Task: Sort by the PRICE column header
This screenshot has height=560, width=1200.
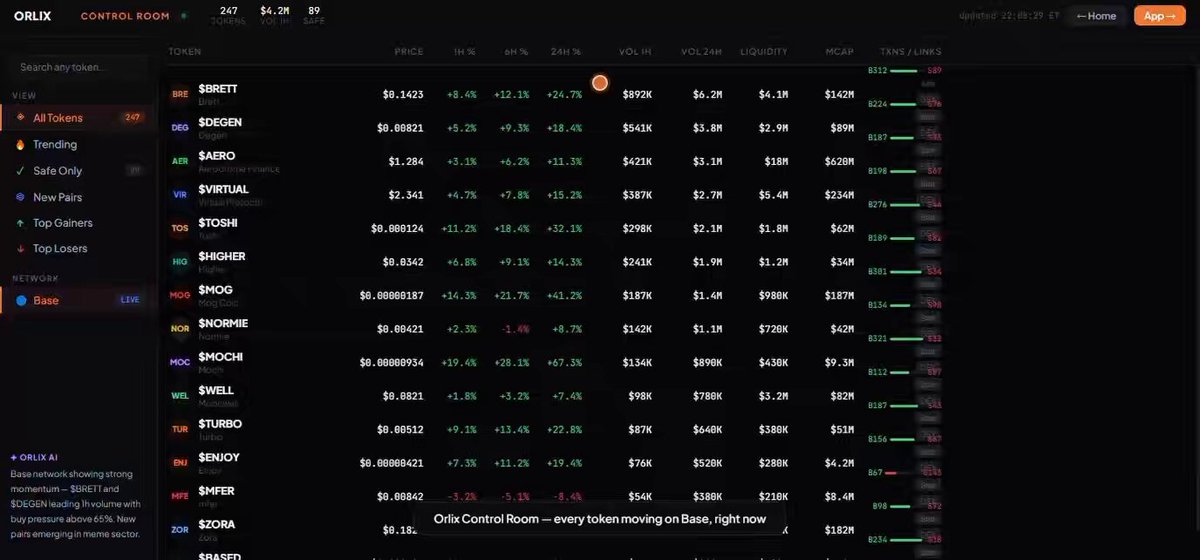Action: (x=408, y=51)
